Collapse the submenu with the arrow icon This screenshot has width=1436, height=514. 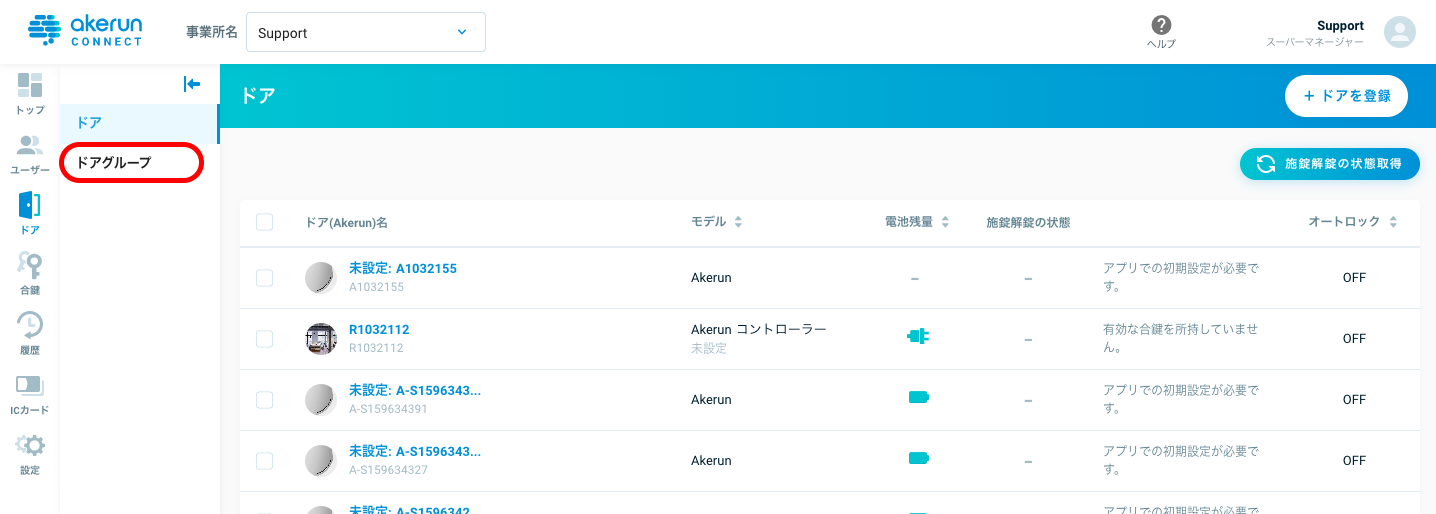[x=192, y=85]
